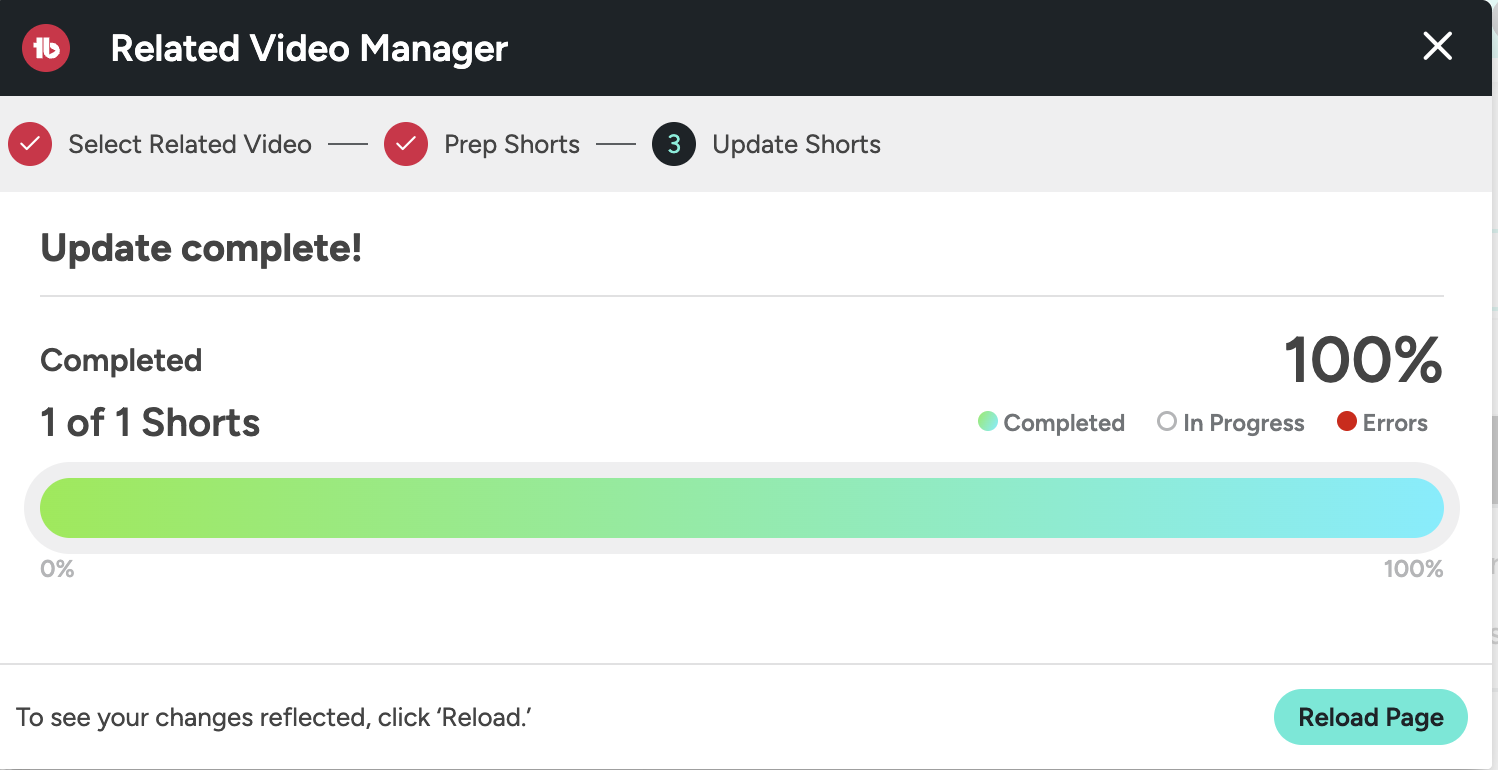Viewport: 1498px width, 770px height.
Task: Go to Prep Shorts step
Action: pos(512,145)
